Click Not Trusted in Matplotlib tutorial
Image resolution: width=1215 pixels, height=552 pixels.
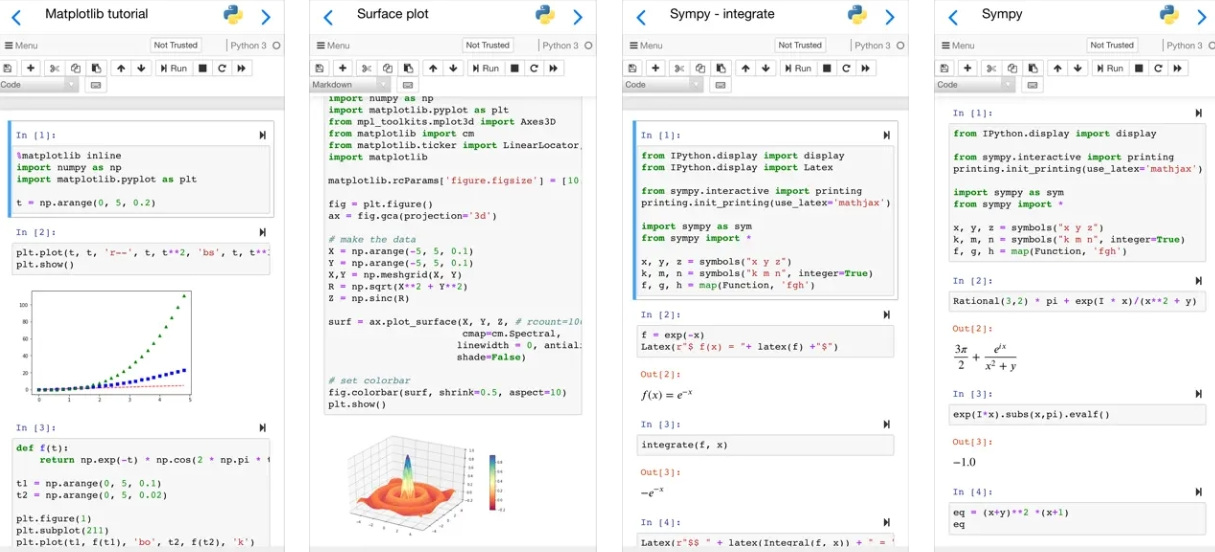(176, 45)
